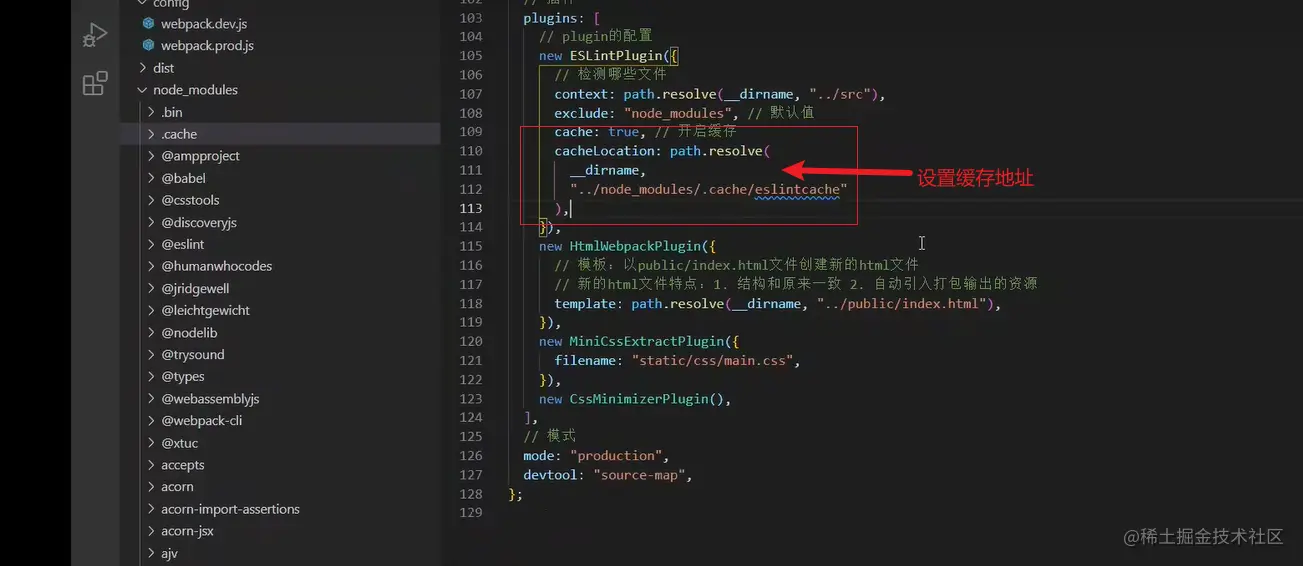This screenshot has width=1303, height=566.
Task: Click the context property on line 107
Action: [x=581, y=94]
